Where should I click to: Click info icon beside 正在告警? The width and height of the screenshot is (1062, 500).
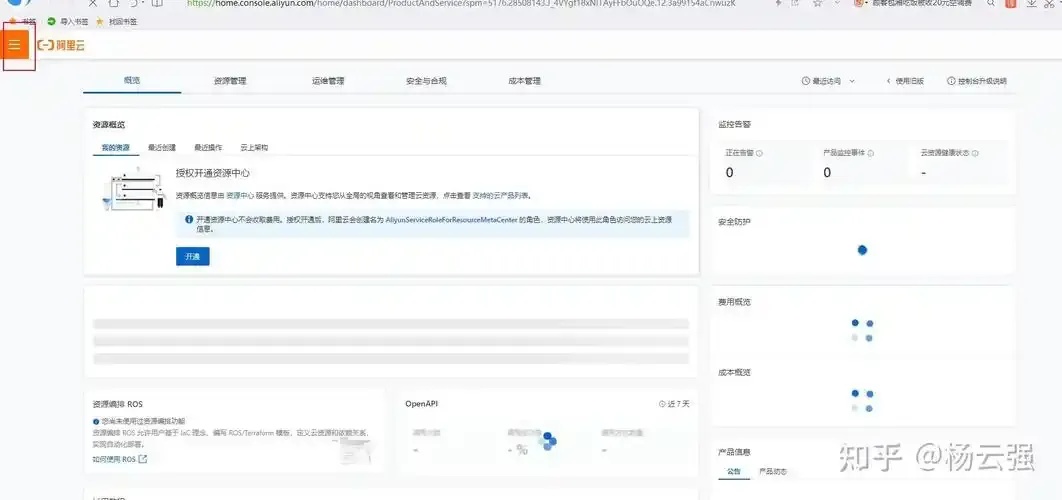(x=759, y=154)
